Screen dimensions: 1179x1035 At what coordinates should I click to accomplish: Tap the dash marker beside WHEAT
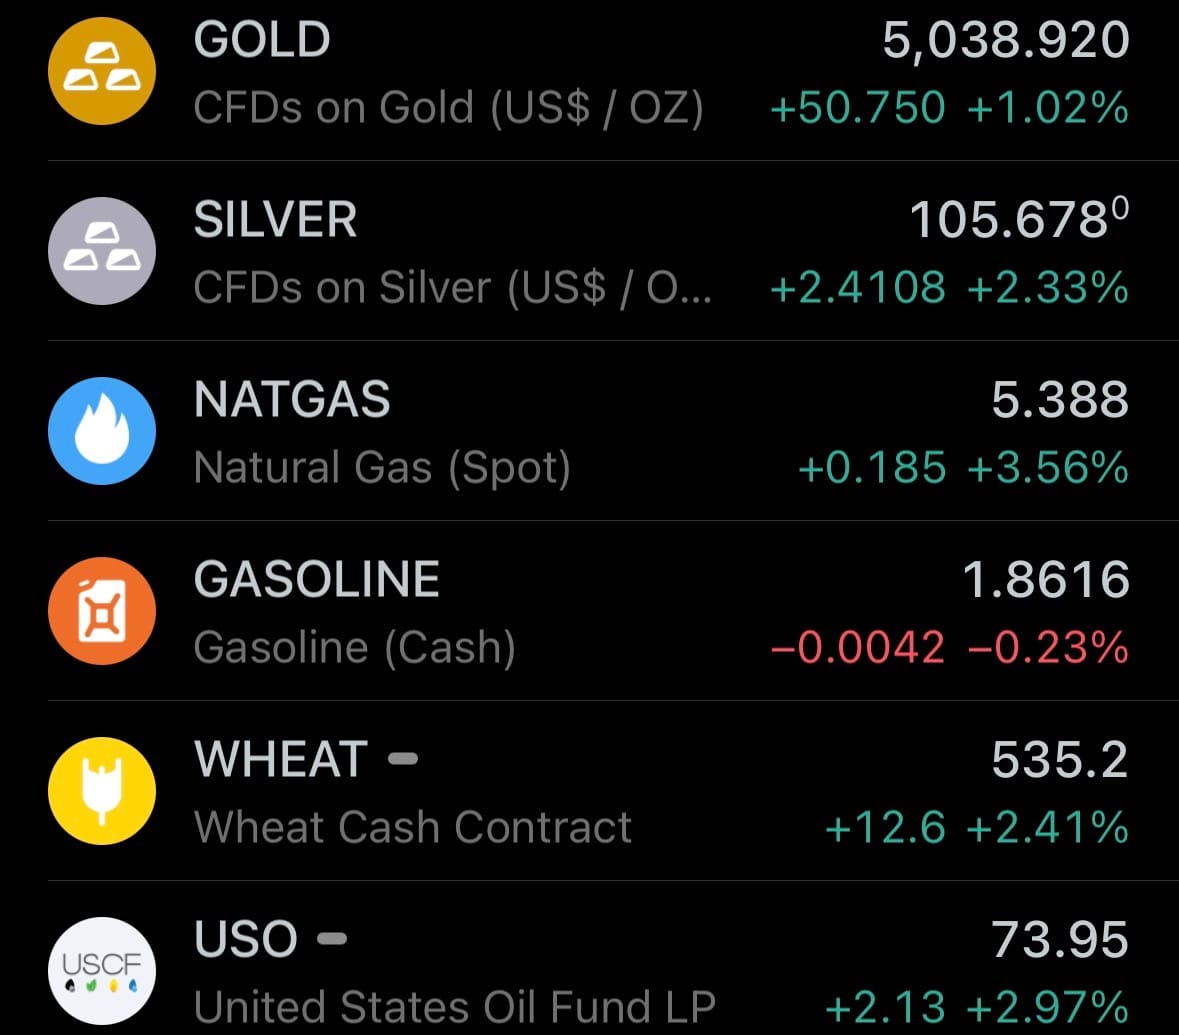(402, 759)
